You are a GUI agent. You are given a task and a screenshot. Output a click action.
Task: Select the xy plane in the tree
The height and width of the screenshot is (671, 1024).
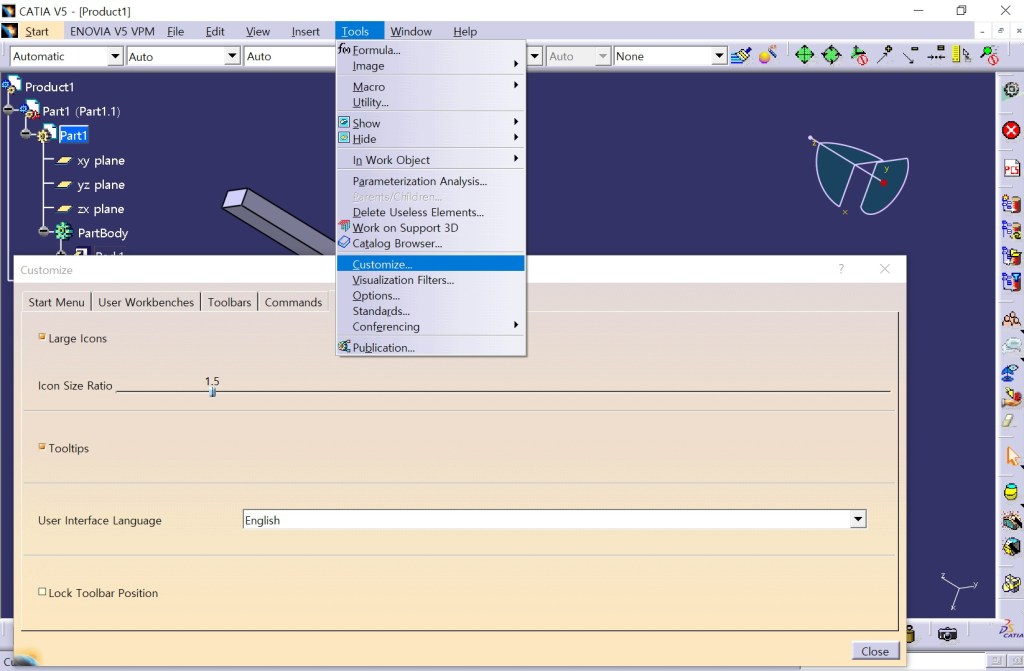coord(100,160)
